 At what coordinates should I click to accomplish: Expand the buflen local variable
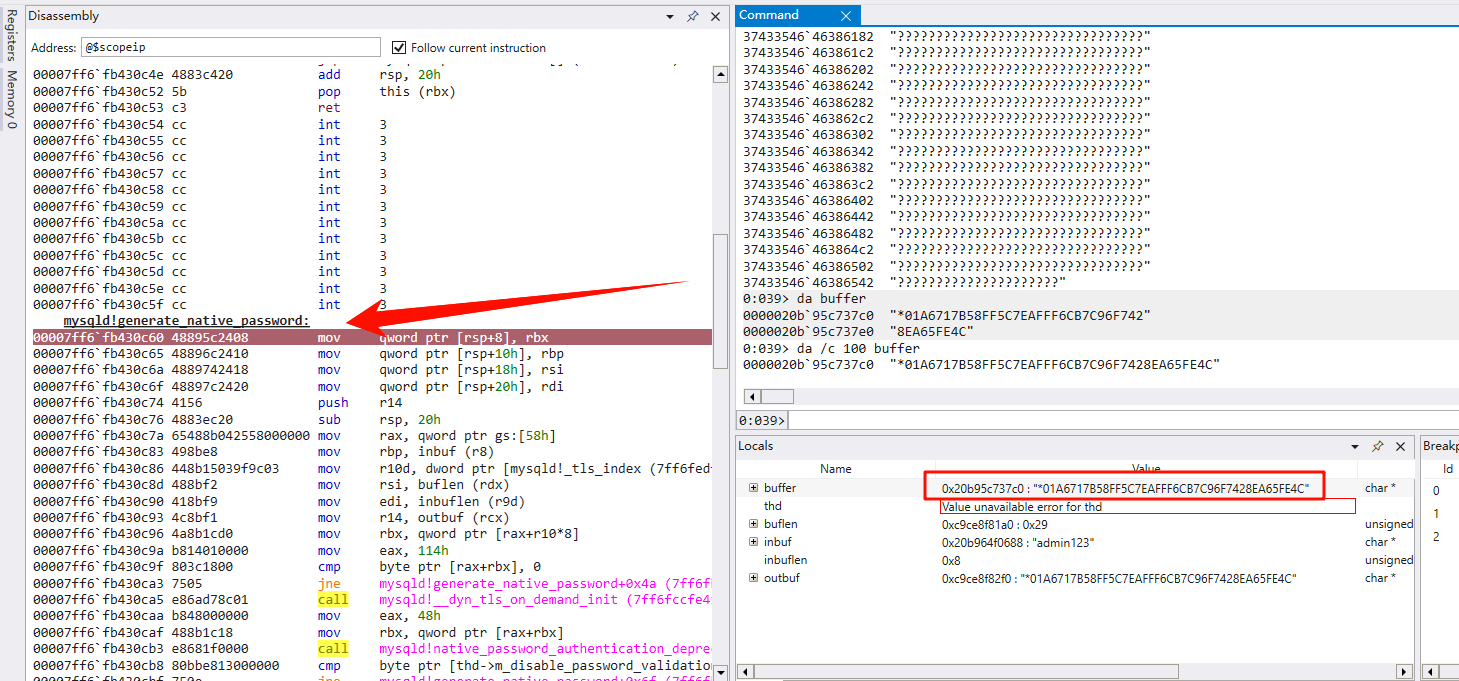click(x=753, y=524)
